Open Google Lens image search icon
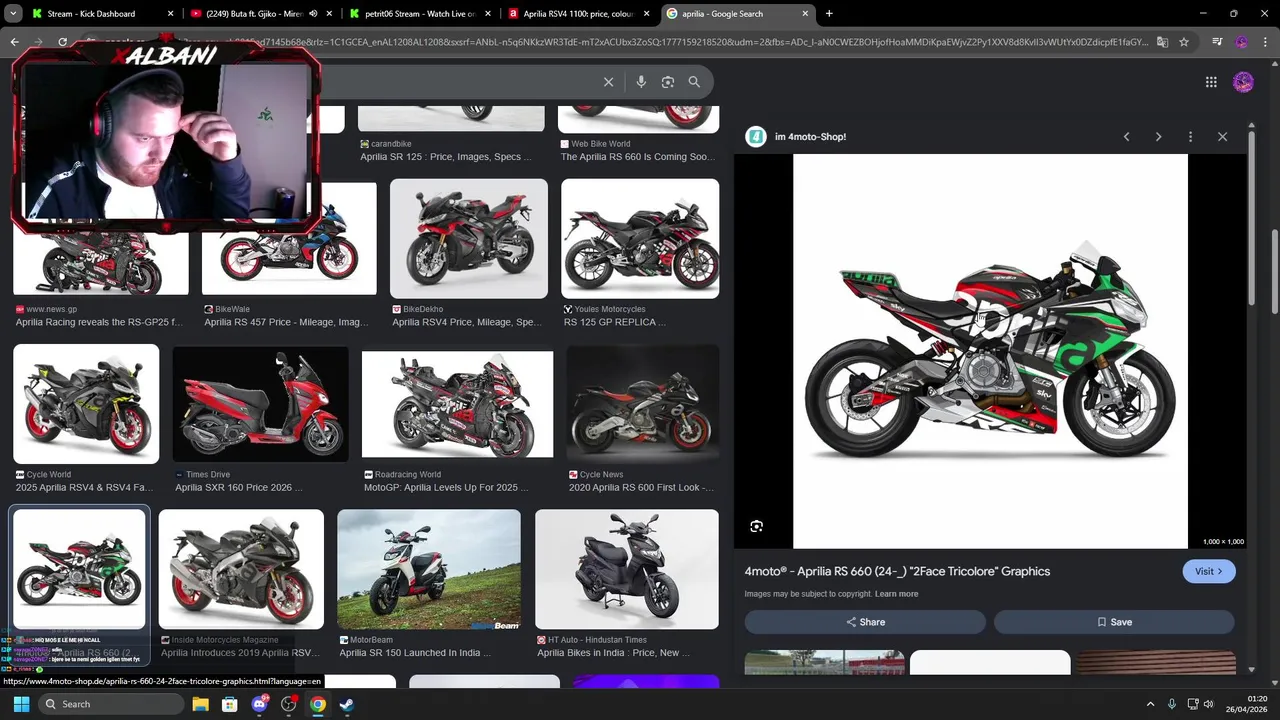Screen dimensions: 1280x720 (668, 82)
